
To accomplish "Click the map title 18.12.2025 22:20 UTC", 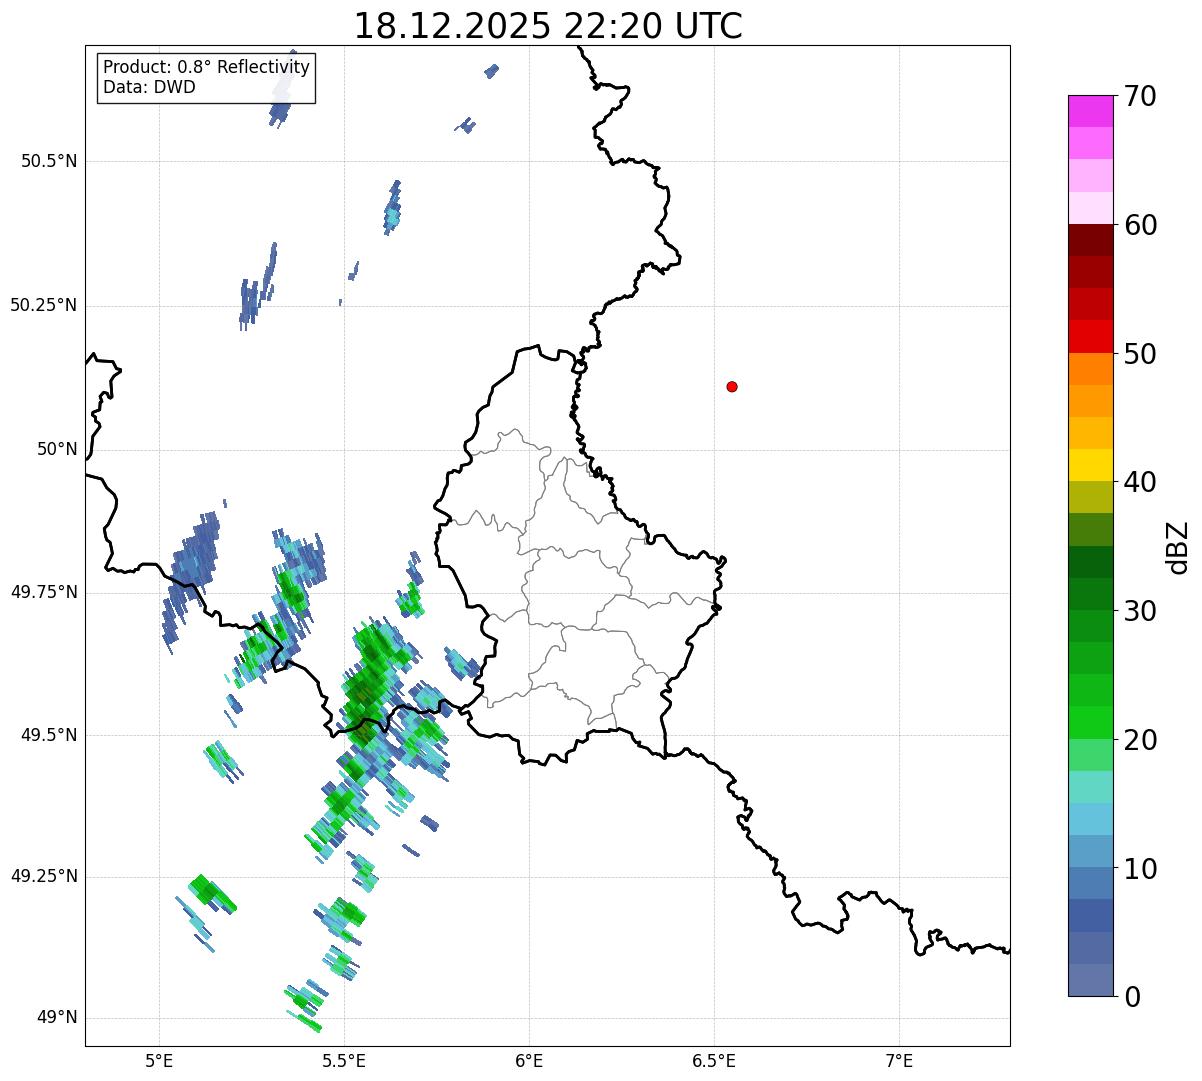I will [x=548, y=26].
